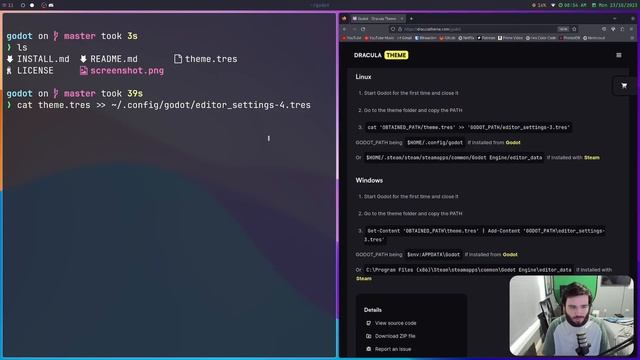Click the zoom level indicator in address bar
This screenshot has width=640, height=360.
(563, 29)
